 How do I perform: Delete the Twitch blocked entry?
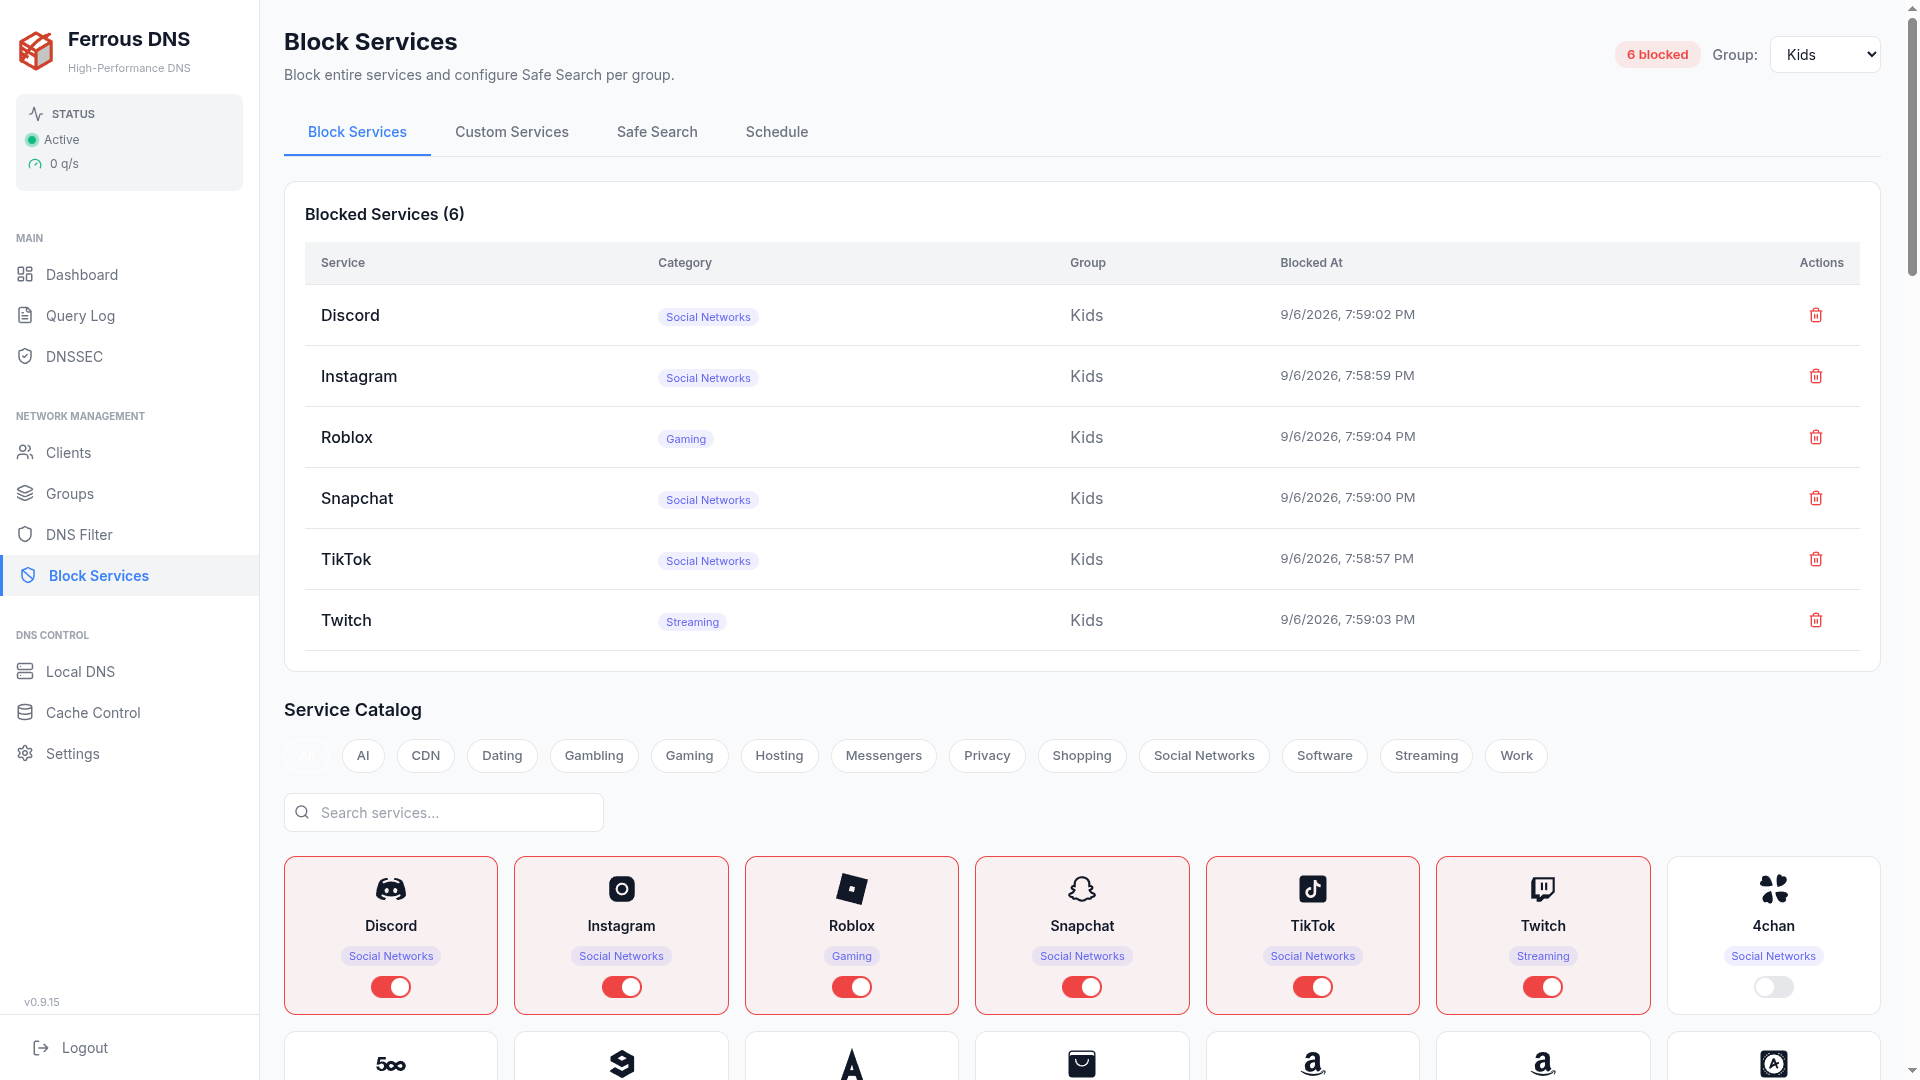click(1816, 620)
